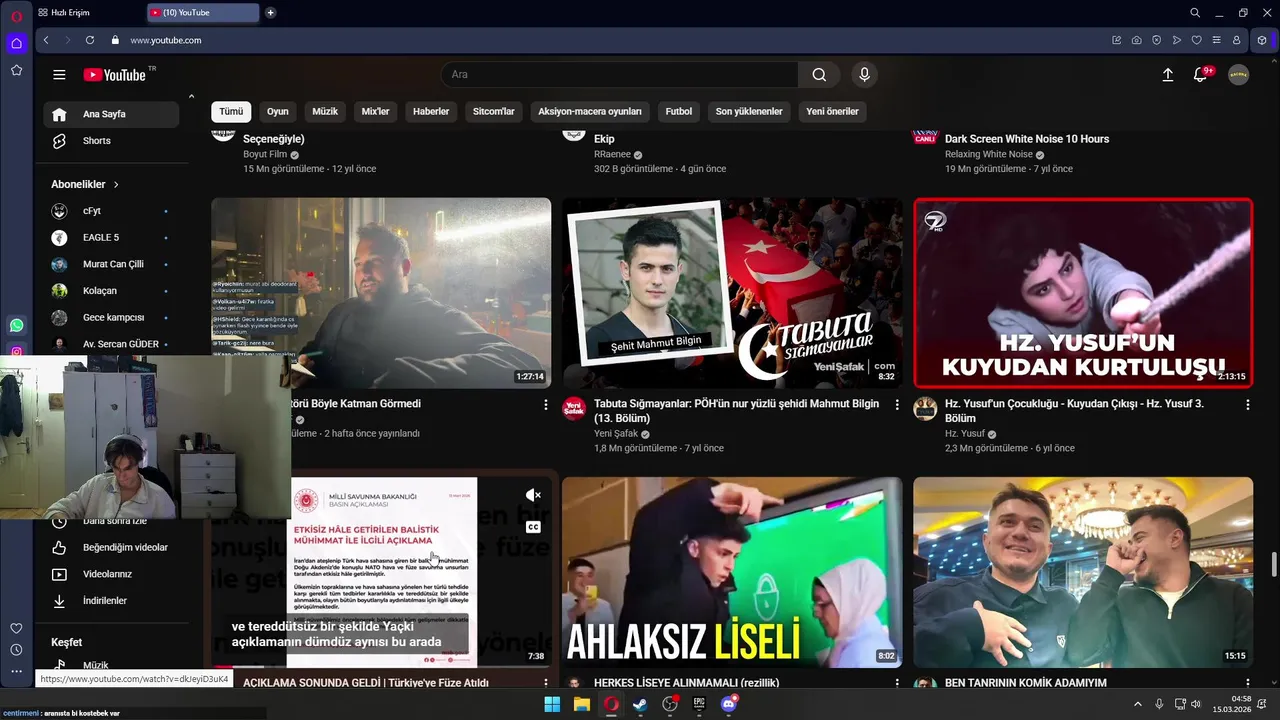The height and width of the screenshot is (720, 1280).
Task: Show hidden system tray icons chevron
Action: 1137,704
